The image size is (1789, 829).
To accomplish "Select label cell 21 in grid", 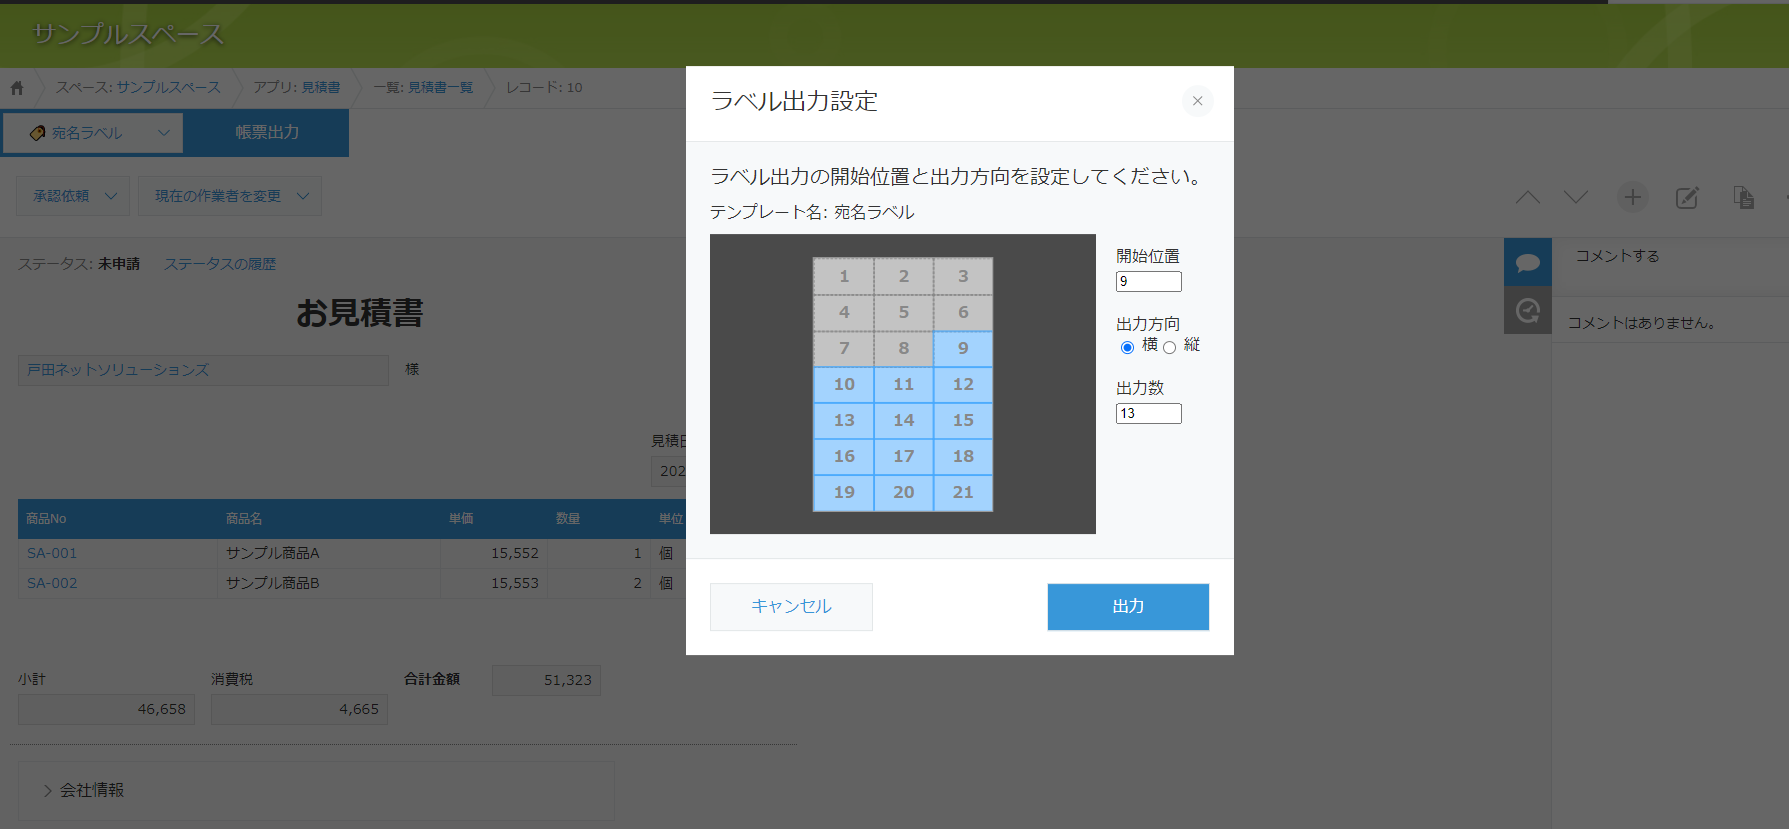I will [963, 492].
